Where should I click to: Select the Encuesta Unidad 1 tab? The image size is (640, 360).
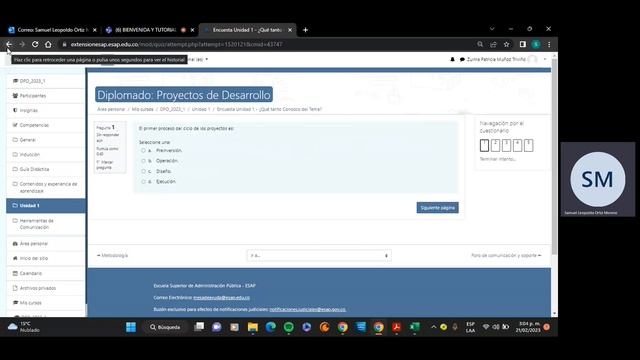[248, 30]
